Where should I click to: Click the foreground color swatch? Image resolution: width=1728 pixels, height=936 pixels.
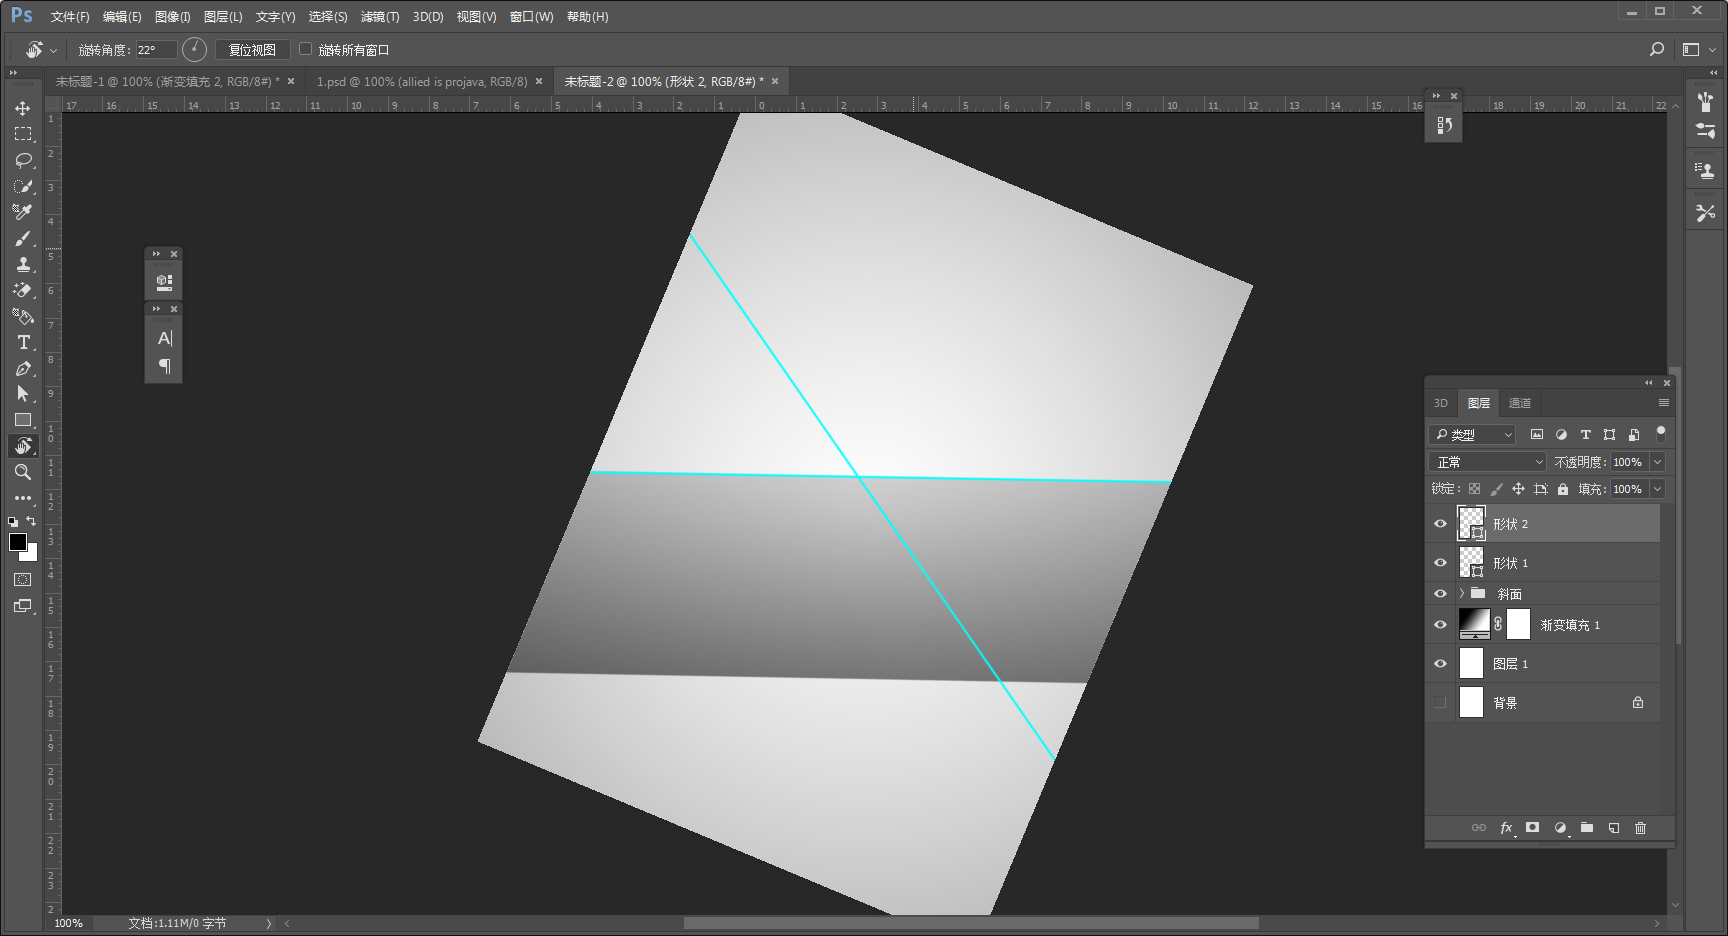click(x=17, y=542)
